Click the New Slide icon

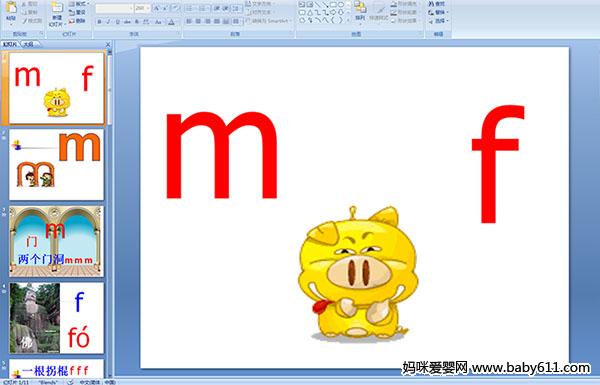coord(57,8)
